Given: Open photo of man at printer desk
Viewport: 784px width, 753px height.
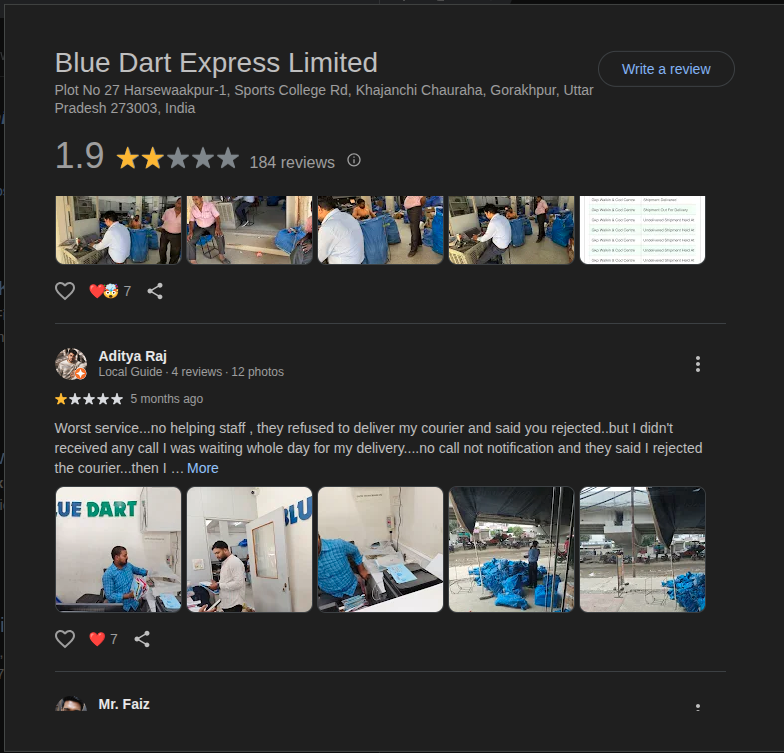Looking at the screenshot, I should (380, 550).
